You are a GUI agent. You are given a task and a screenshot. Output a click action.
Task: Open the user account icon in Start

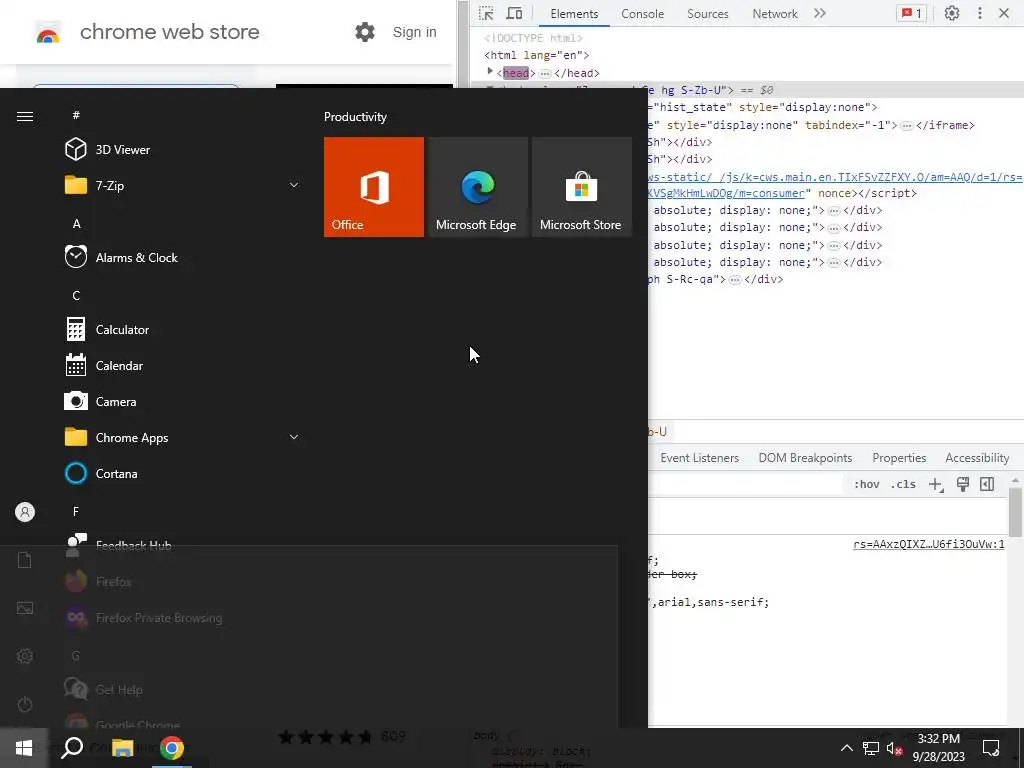tap(25, 512)
